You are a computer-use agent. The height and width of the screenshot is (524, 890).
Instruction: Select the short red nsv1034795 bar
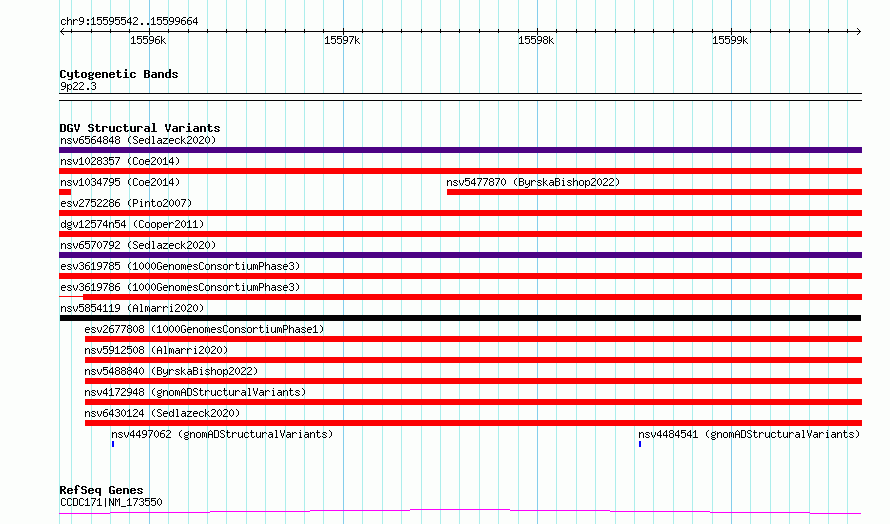65,192
